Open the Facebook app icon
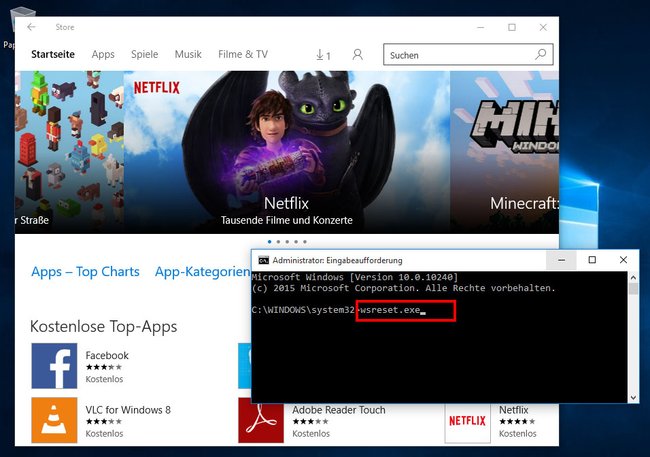Viewport: 650px width, 457px height. (x=54, y=365)
